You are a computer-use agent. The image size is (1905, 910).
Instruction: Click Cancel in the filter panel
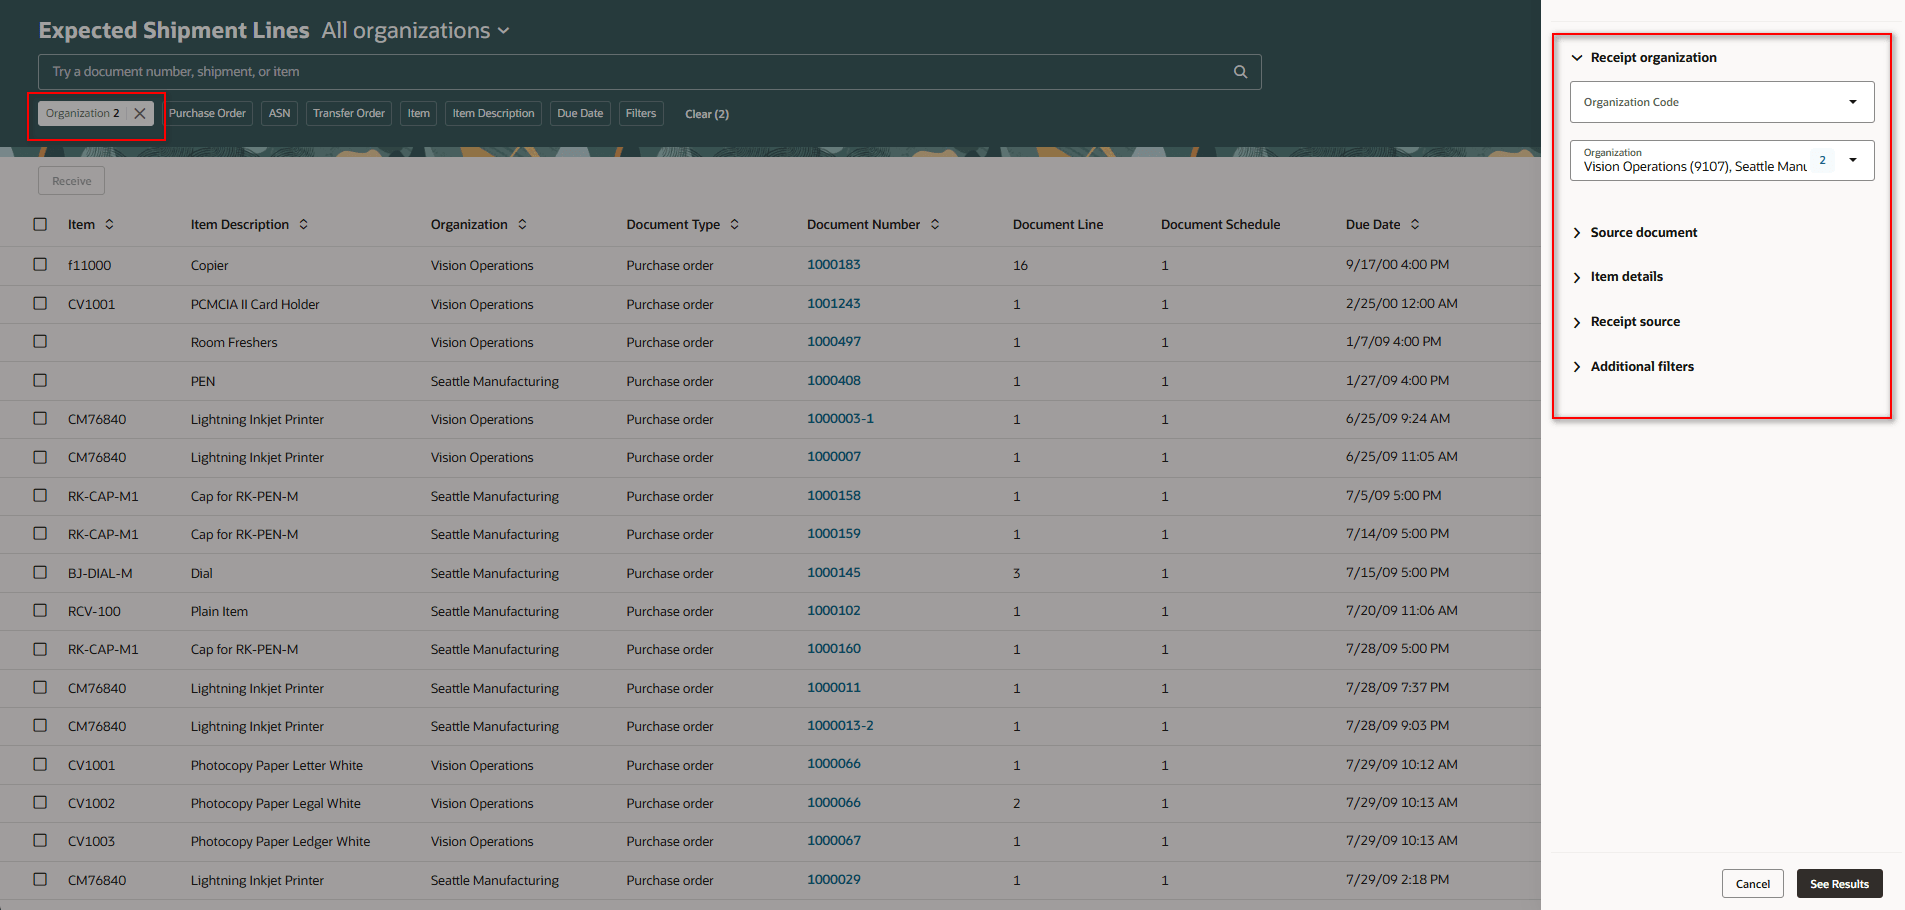point(1752,884)
